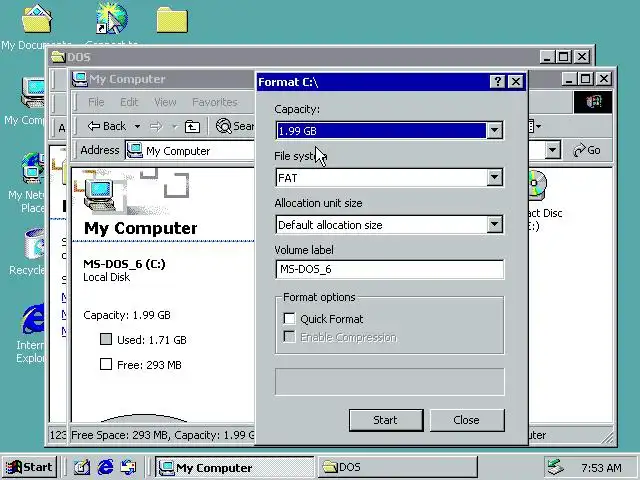640x480 pixels.
Task: Click the Windows logo throbber in My Computer
Action: (593, 102)
